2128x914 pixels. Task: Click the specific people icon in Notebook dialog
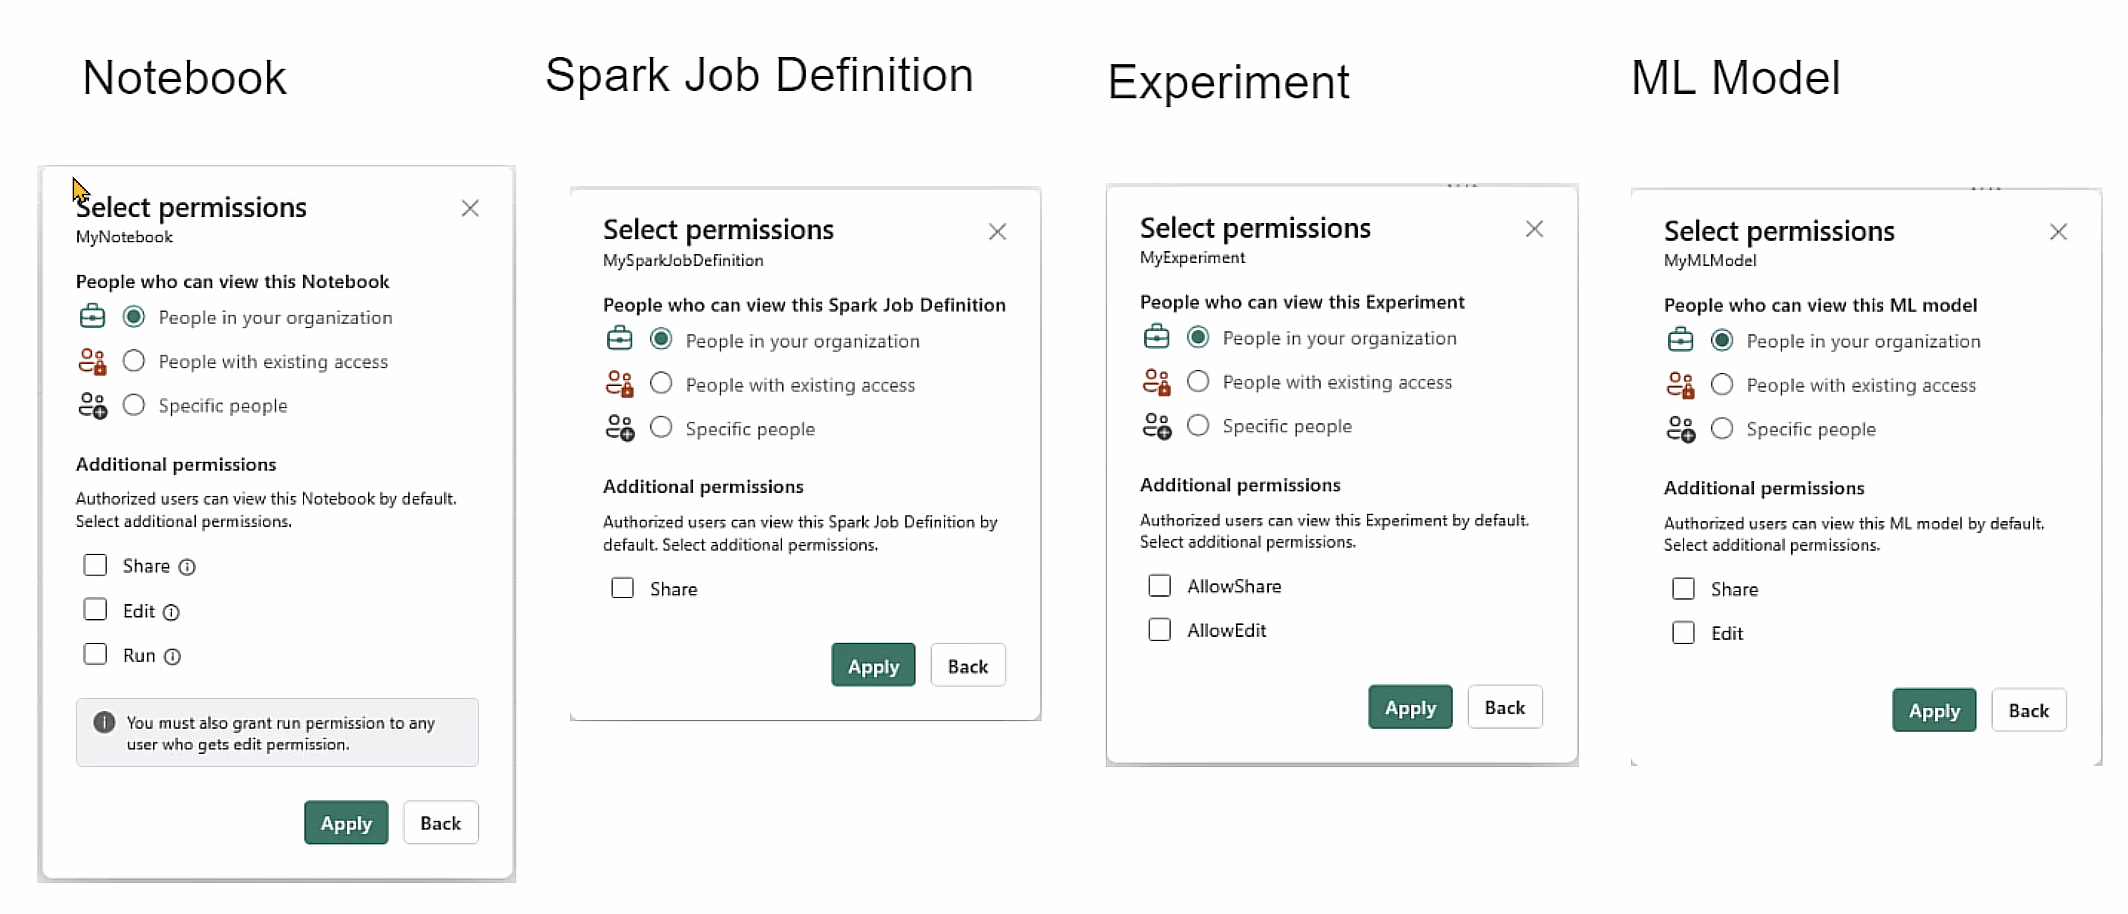(x=92, y=405)
